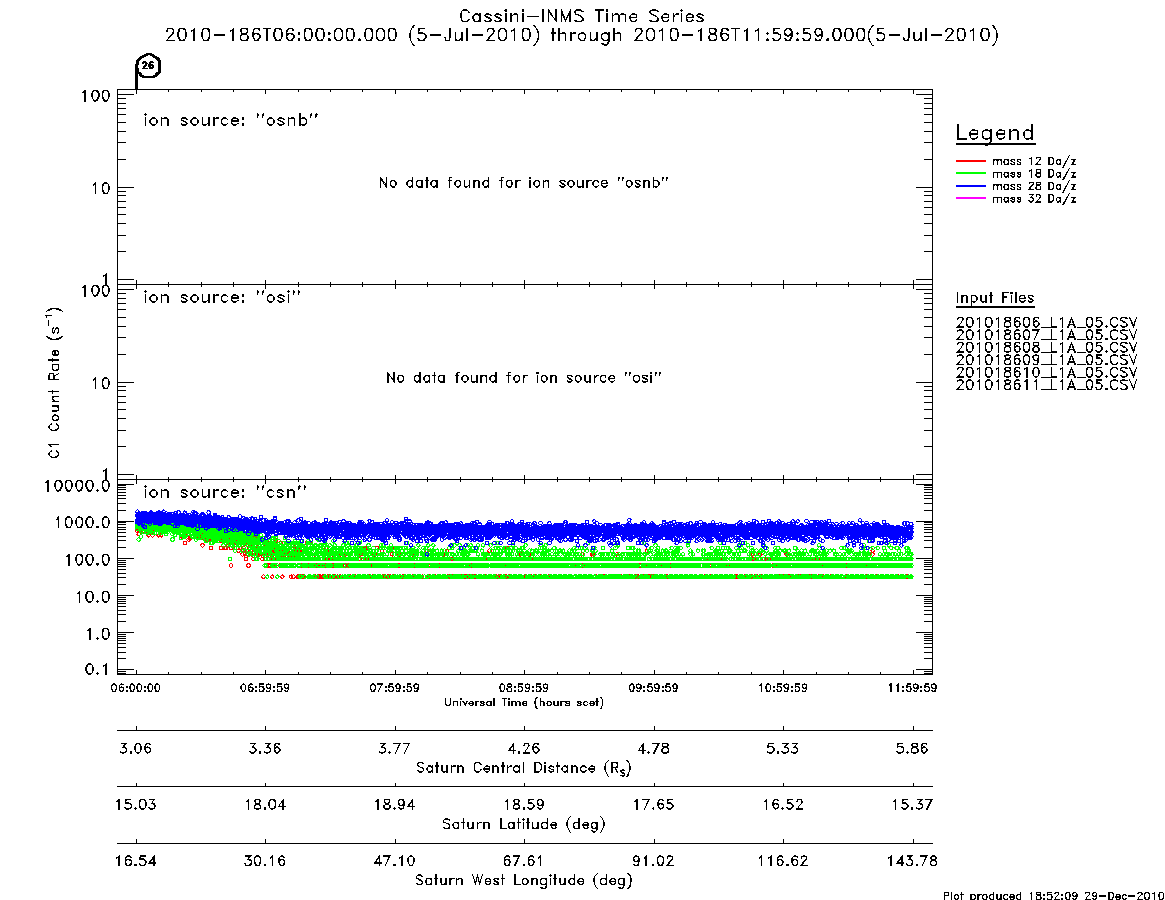Click the 'Saturn Central Distance (Rs)' axis label
This screenshot has width=1165, height=900.
tap(524, 768)
